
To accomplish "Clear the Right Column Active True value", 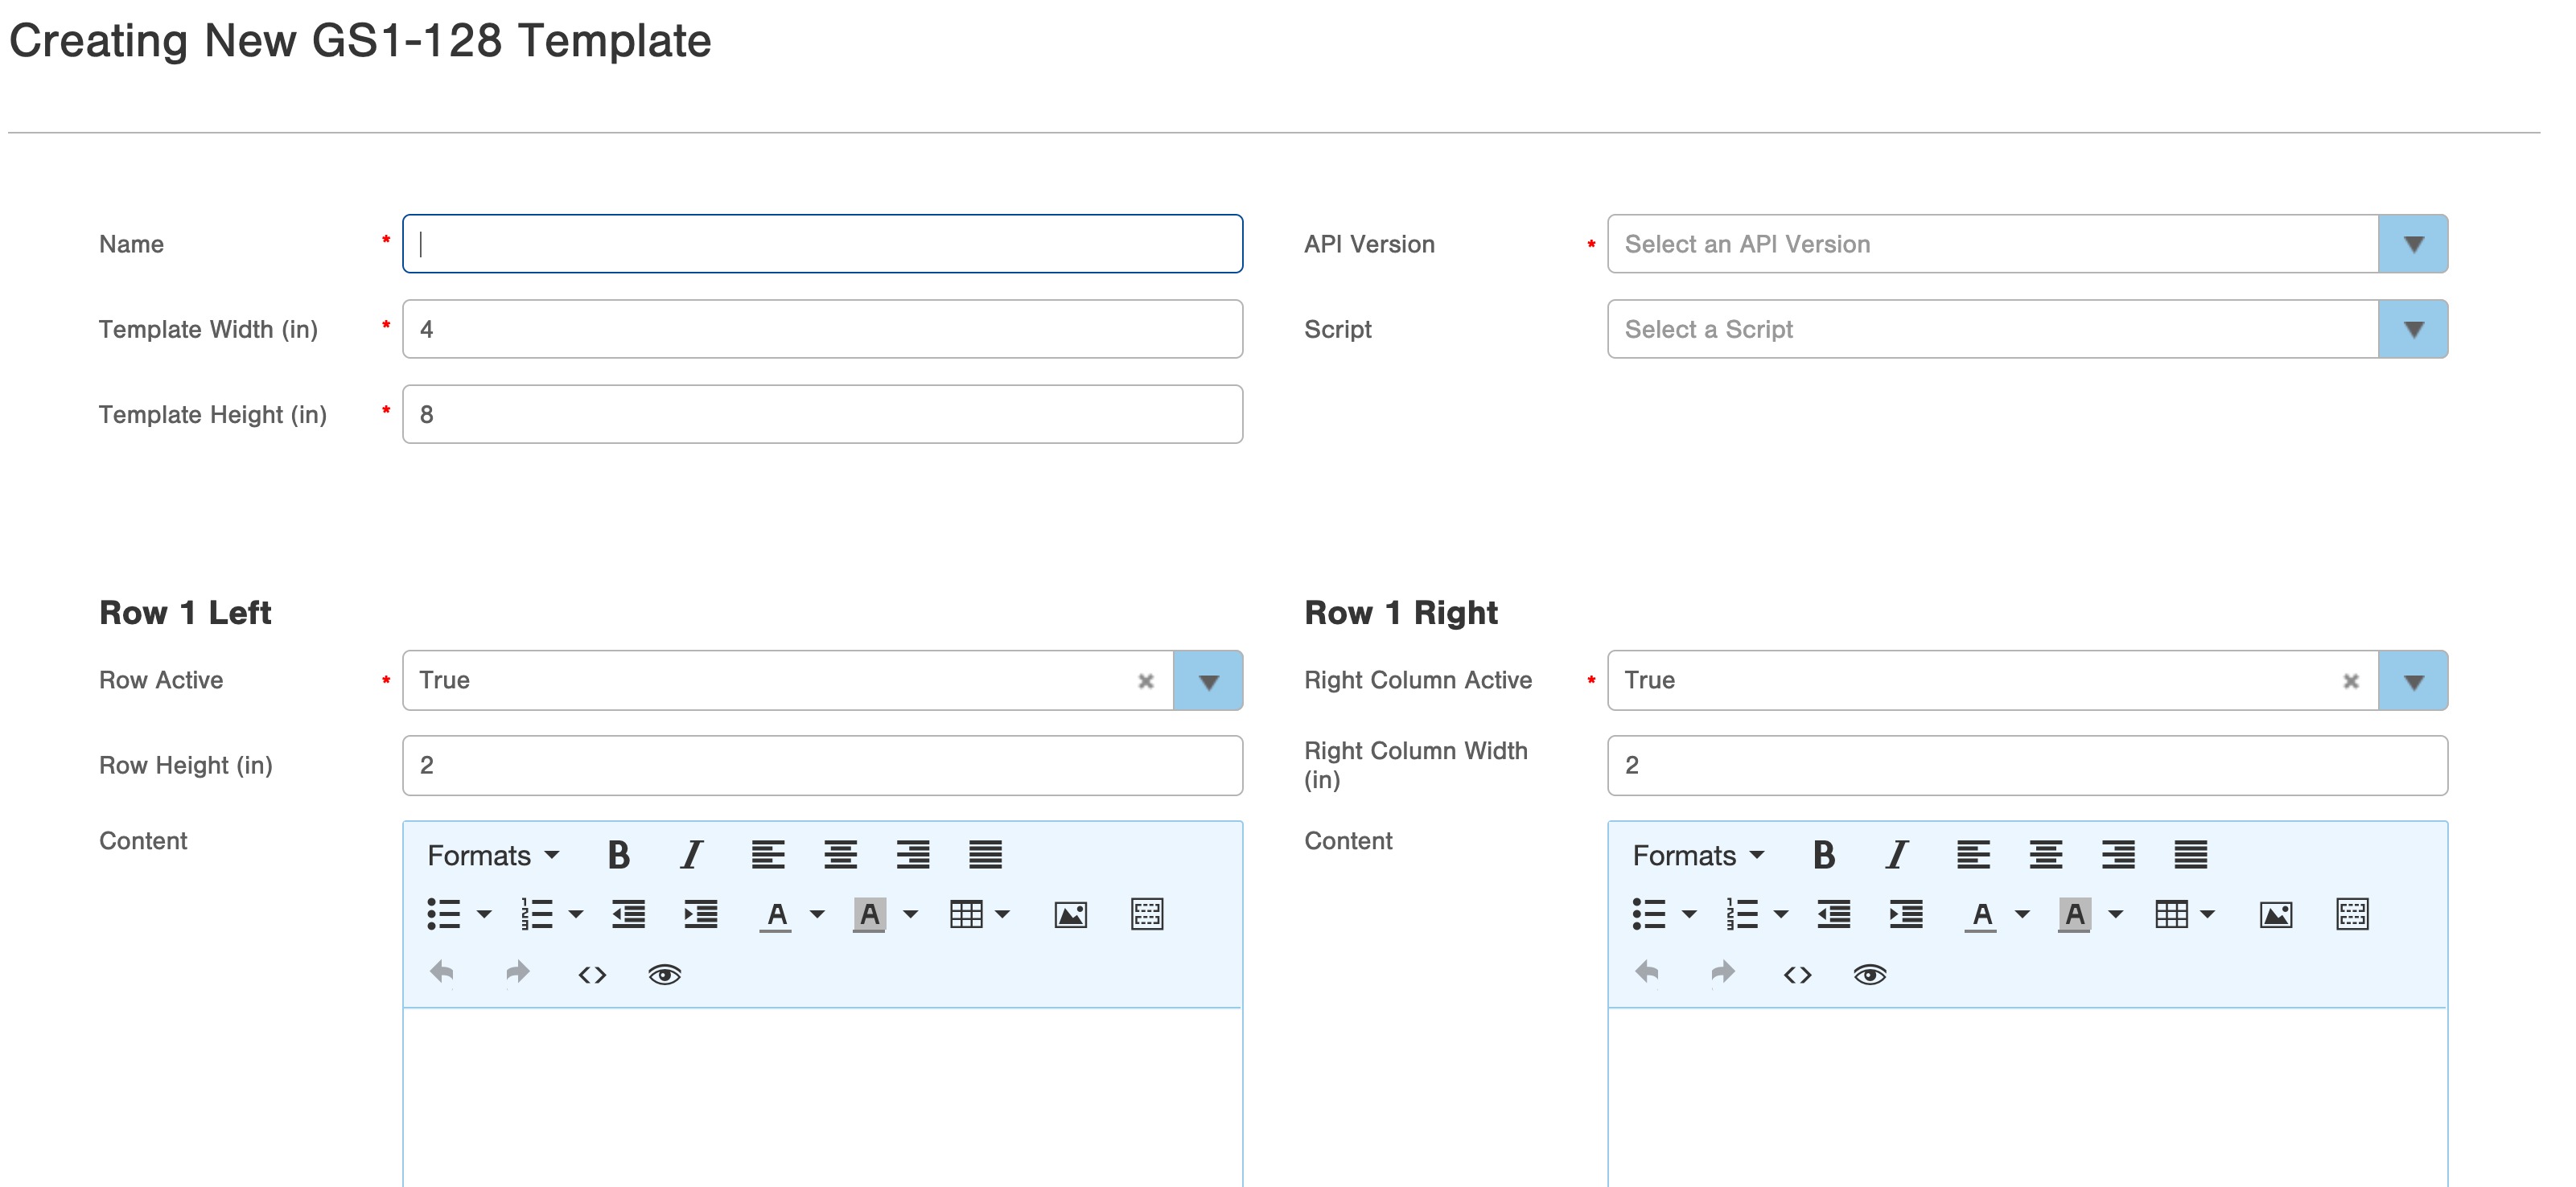I will pos(2351,681).
